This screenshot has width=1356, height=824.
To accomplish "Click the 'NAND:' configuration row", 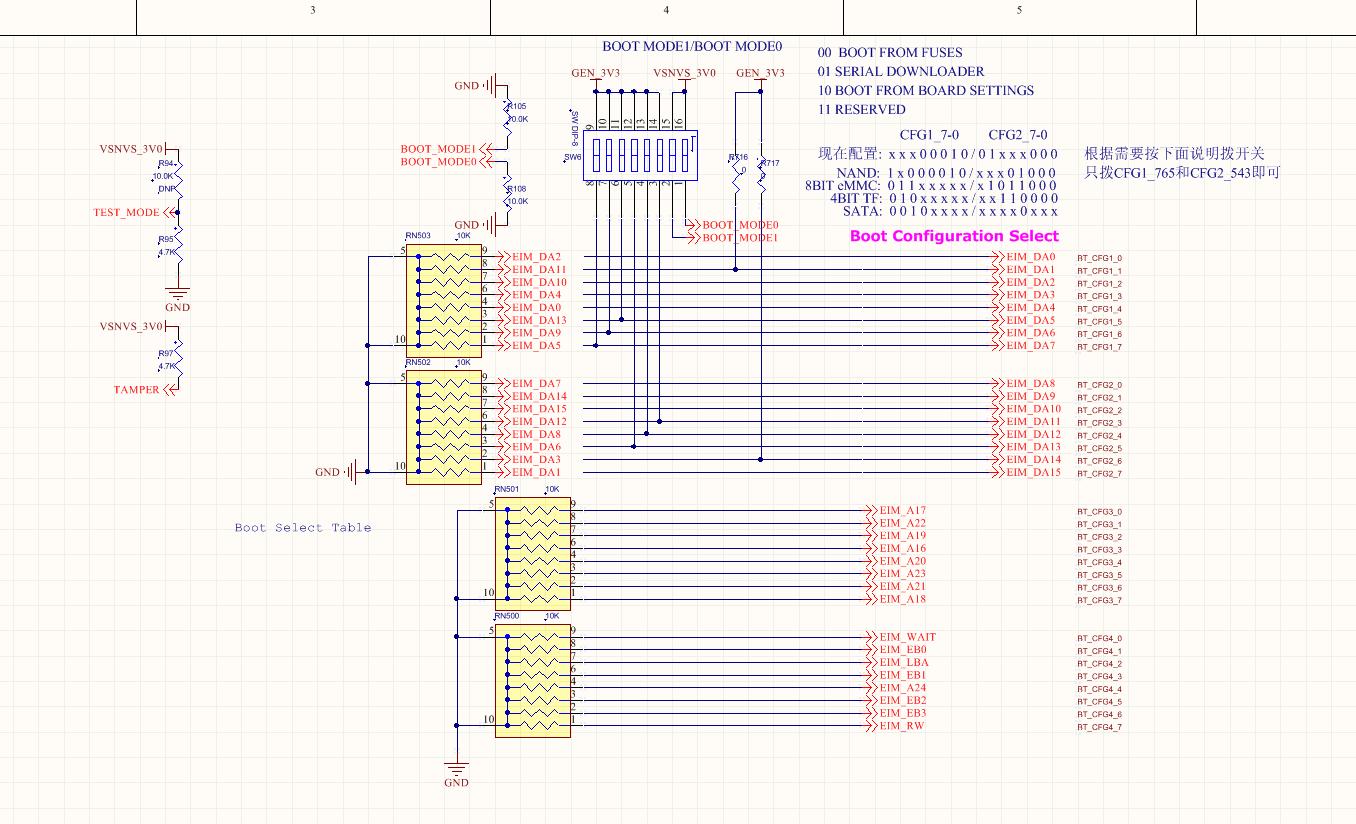I will point(946,172).
